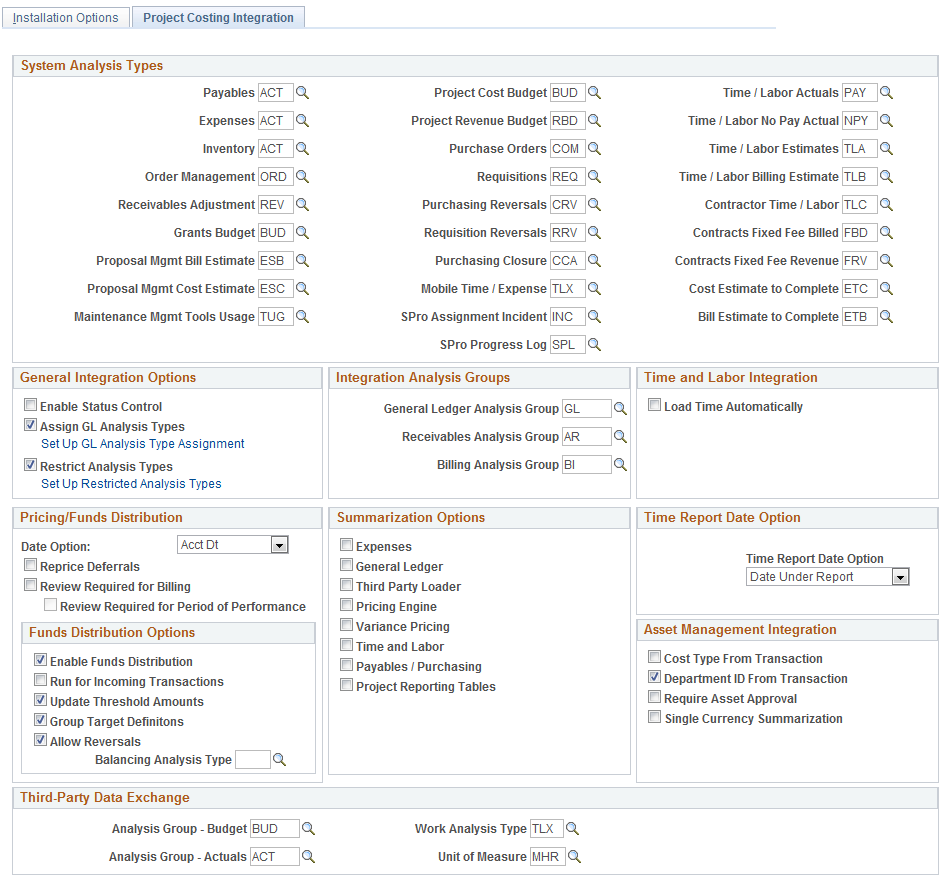The width and height of the screenshot is (948, 884).
Task: Open Set Up Restricted Analysis Types
Action: 129,483
